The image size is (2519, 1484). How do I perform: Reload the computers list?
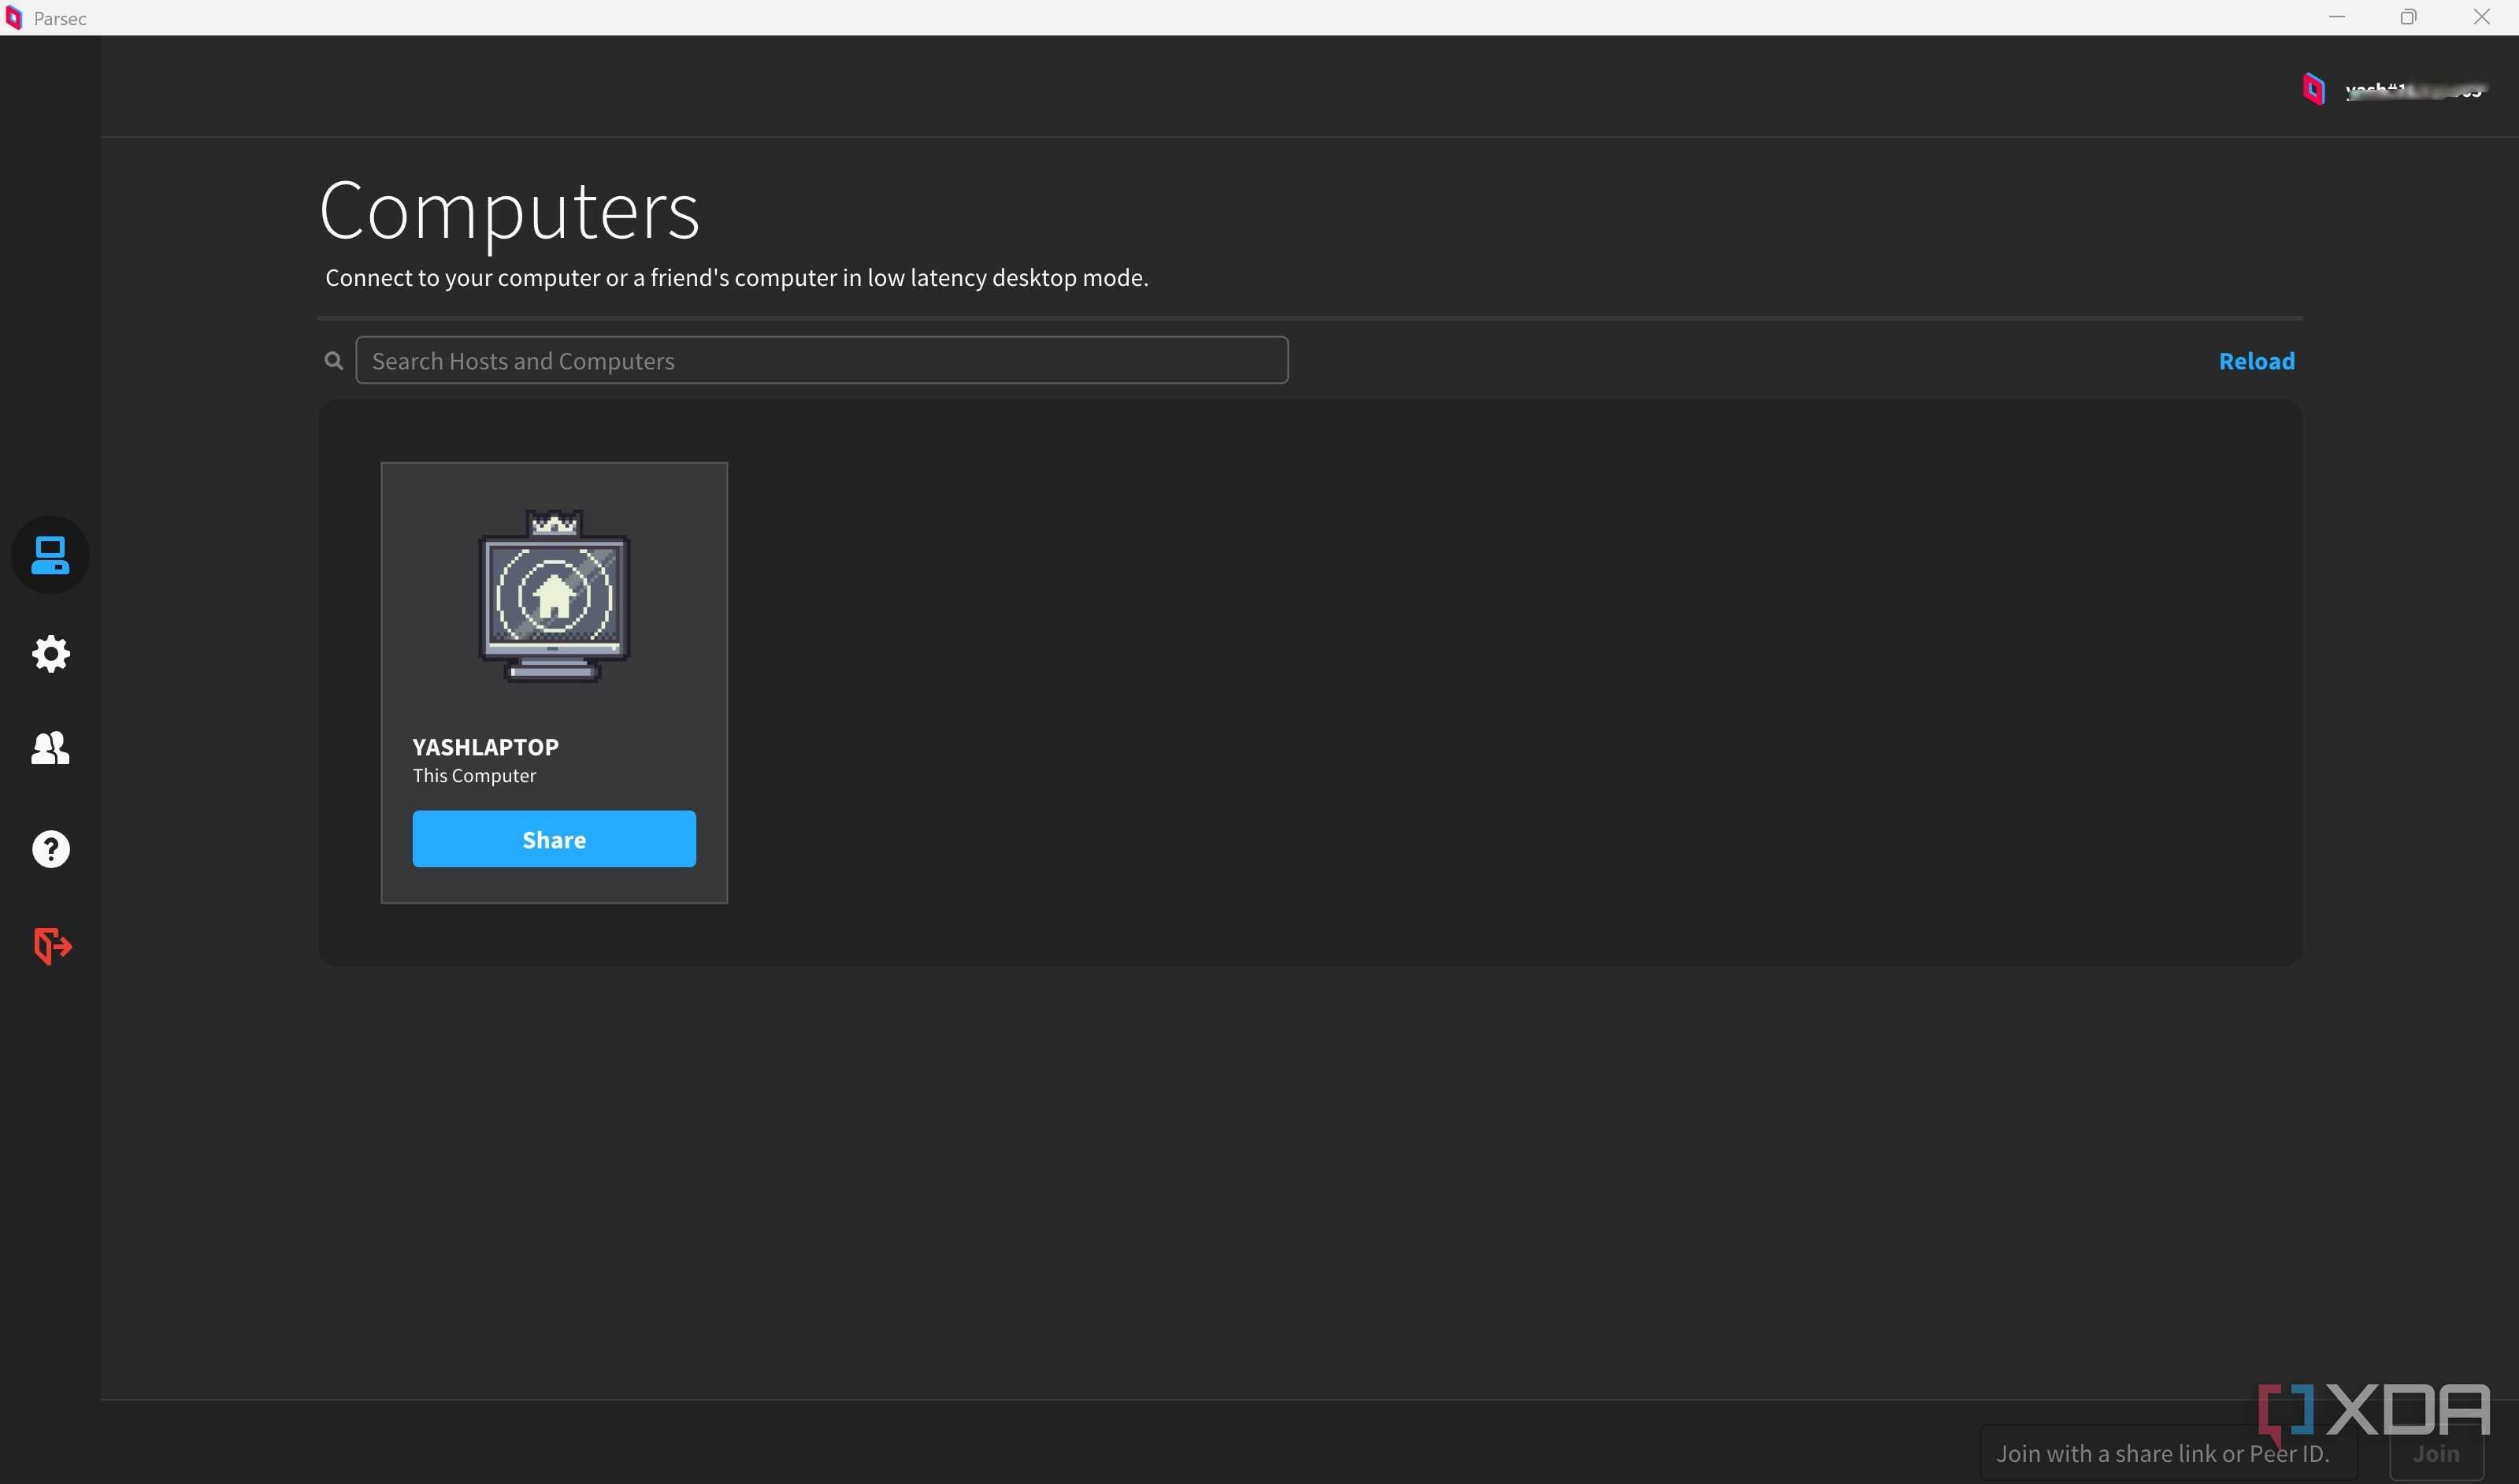click(2256, 361)
